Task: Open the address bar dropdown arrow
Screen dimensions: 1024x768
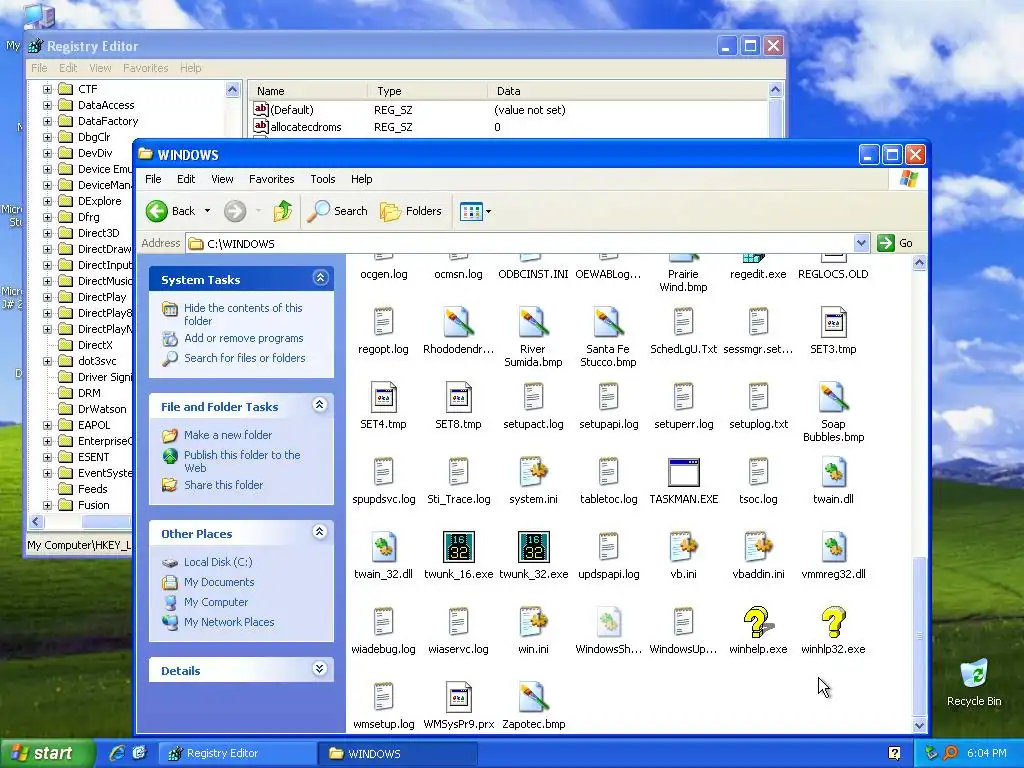Action: pyautogui.click(x=861, y=243)
